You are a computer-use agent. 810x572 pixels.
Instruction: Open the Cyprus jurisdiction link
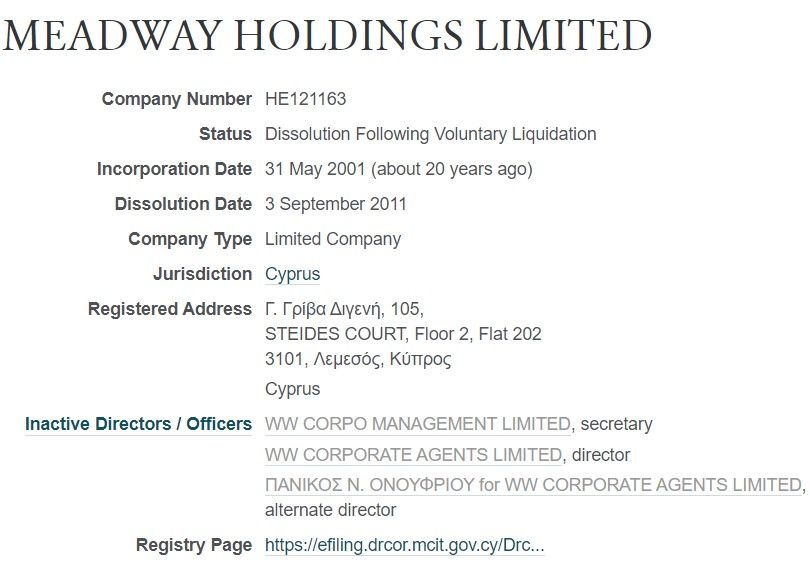[292, 274]
